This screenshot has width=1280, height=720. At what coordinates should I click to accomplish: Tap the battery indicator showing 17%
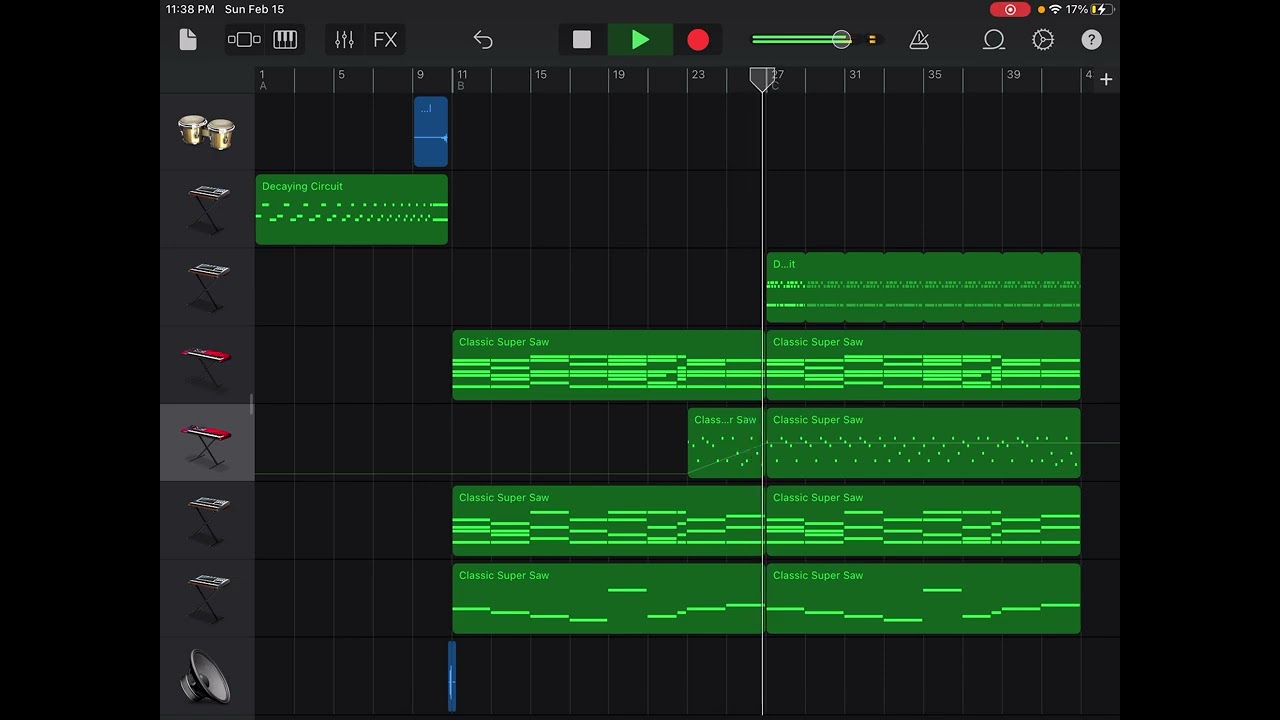click(1090, 9)
